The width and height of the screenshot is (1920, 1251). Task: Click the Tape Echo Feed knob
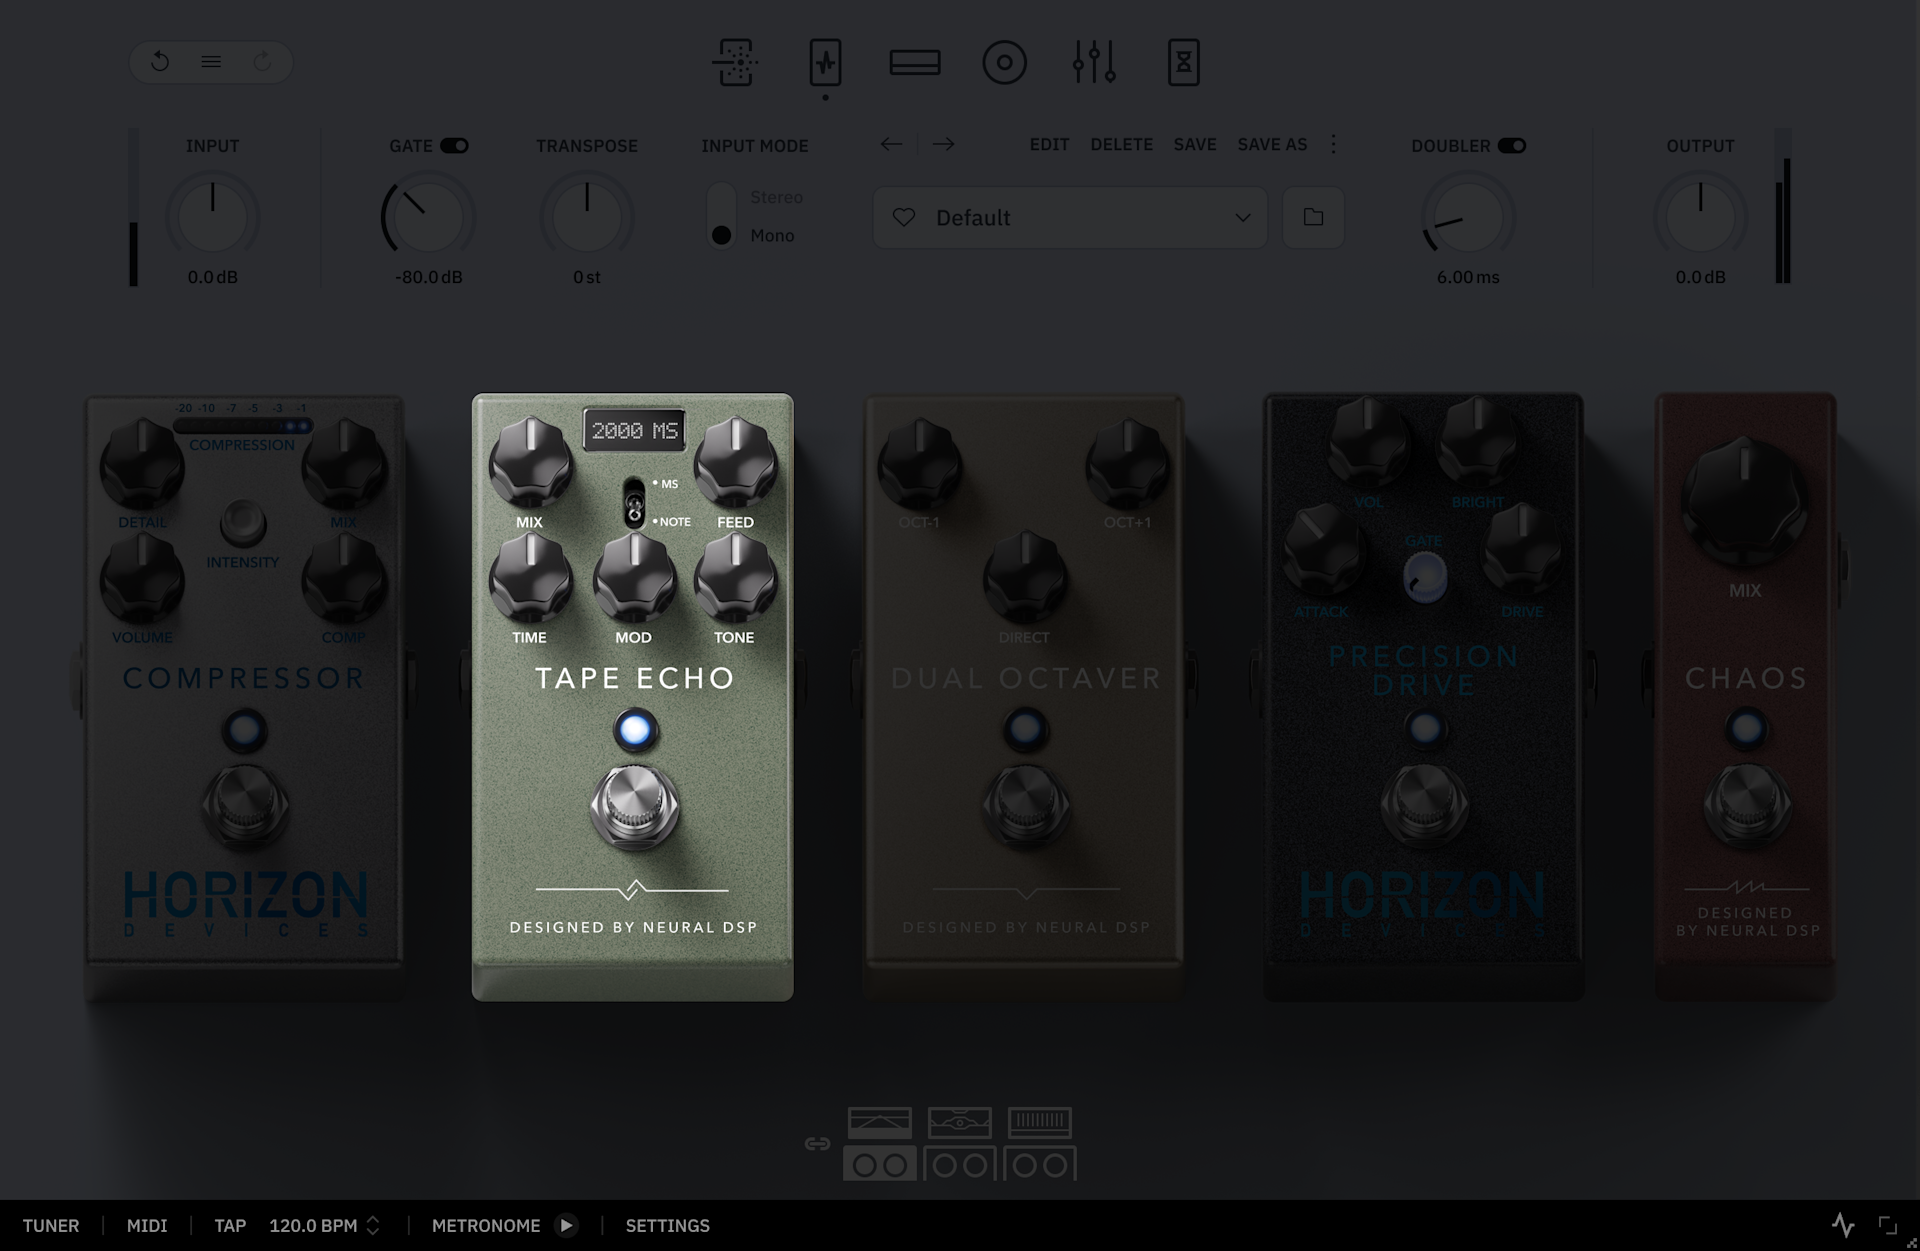(x=735, y=462)
